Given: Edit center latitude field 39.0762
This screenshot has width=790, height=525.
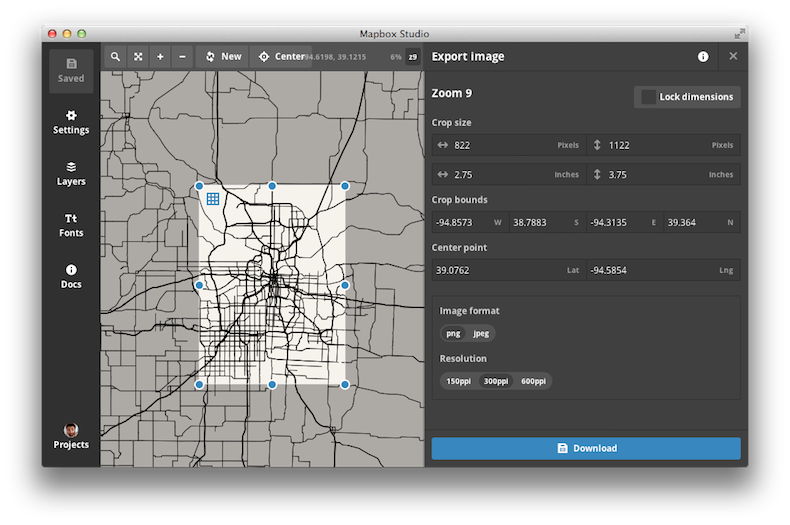Looking at the screenshot, I should click(509, 270).
